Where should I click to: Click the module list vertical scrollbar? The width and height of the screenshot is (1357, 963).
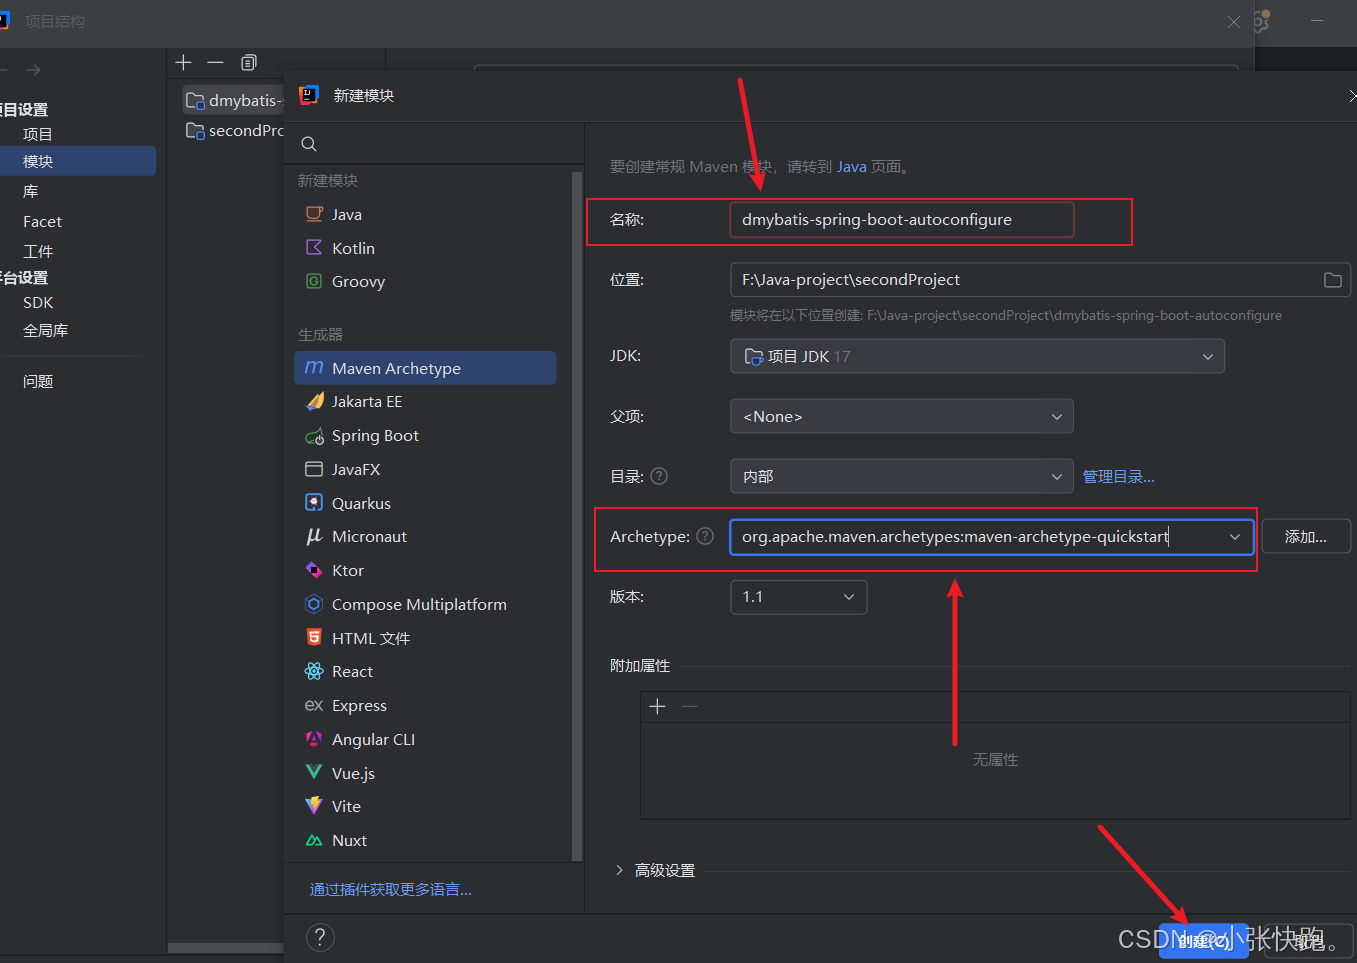[x=576, y=515]
